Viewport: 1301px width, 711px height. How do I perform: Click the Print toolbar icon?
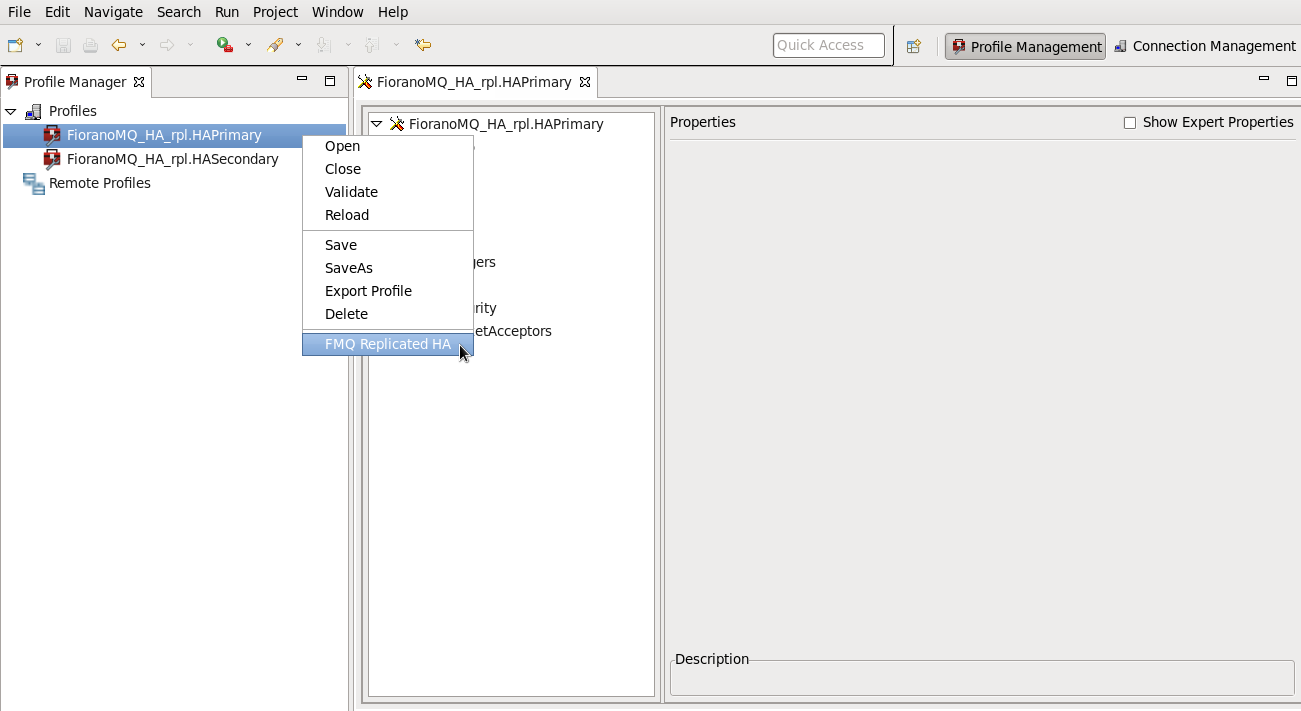click(90, 45)
